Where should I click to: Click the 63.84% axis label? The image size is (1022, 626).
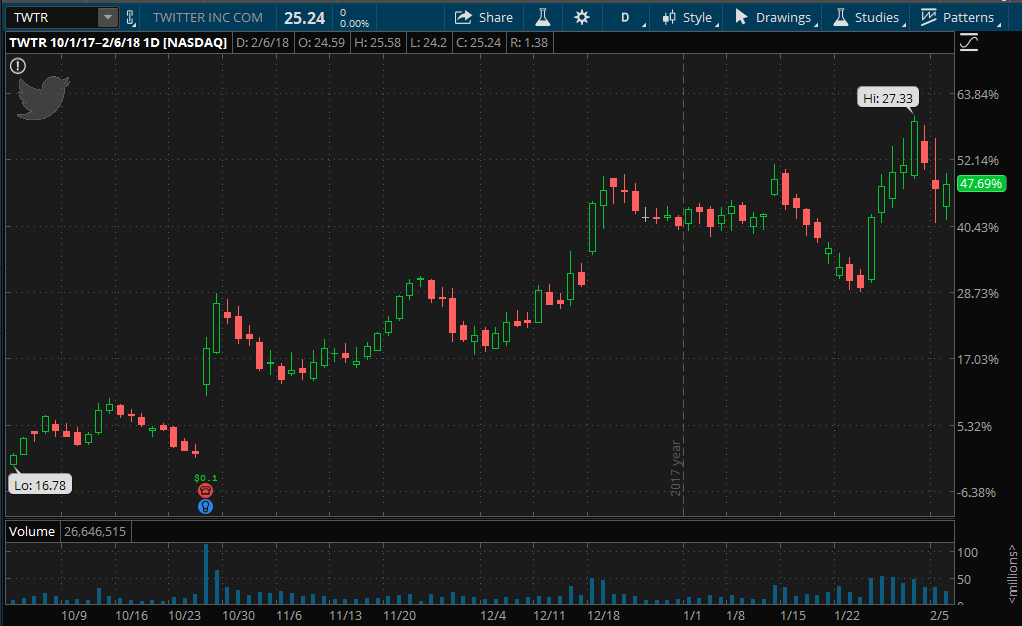[x=978, y=95]
